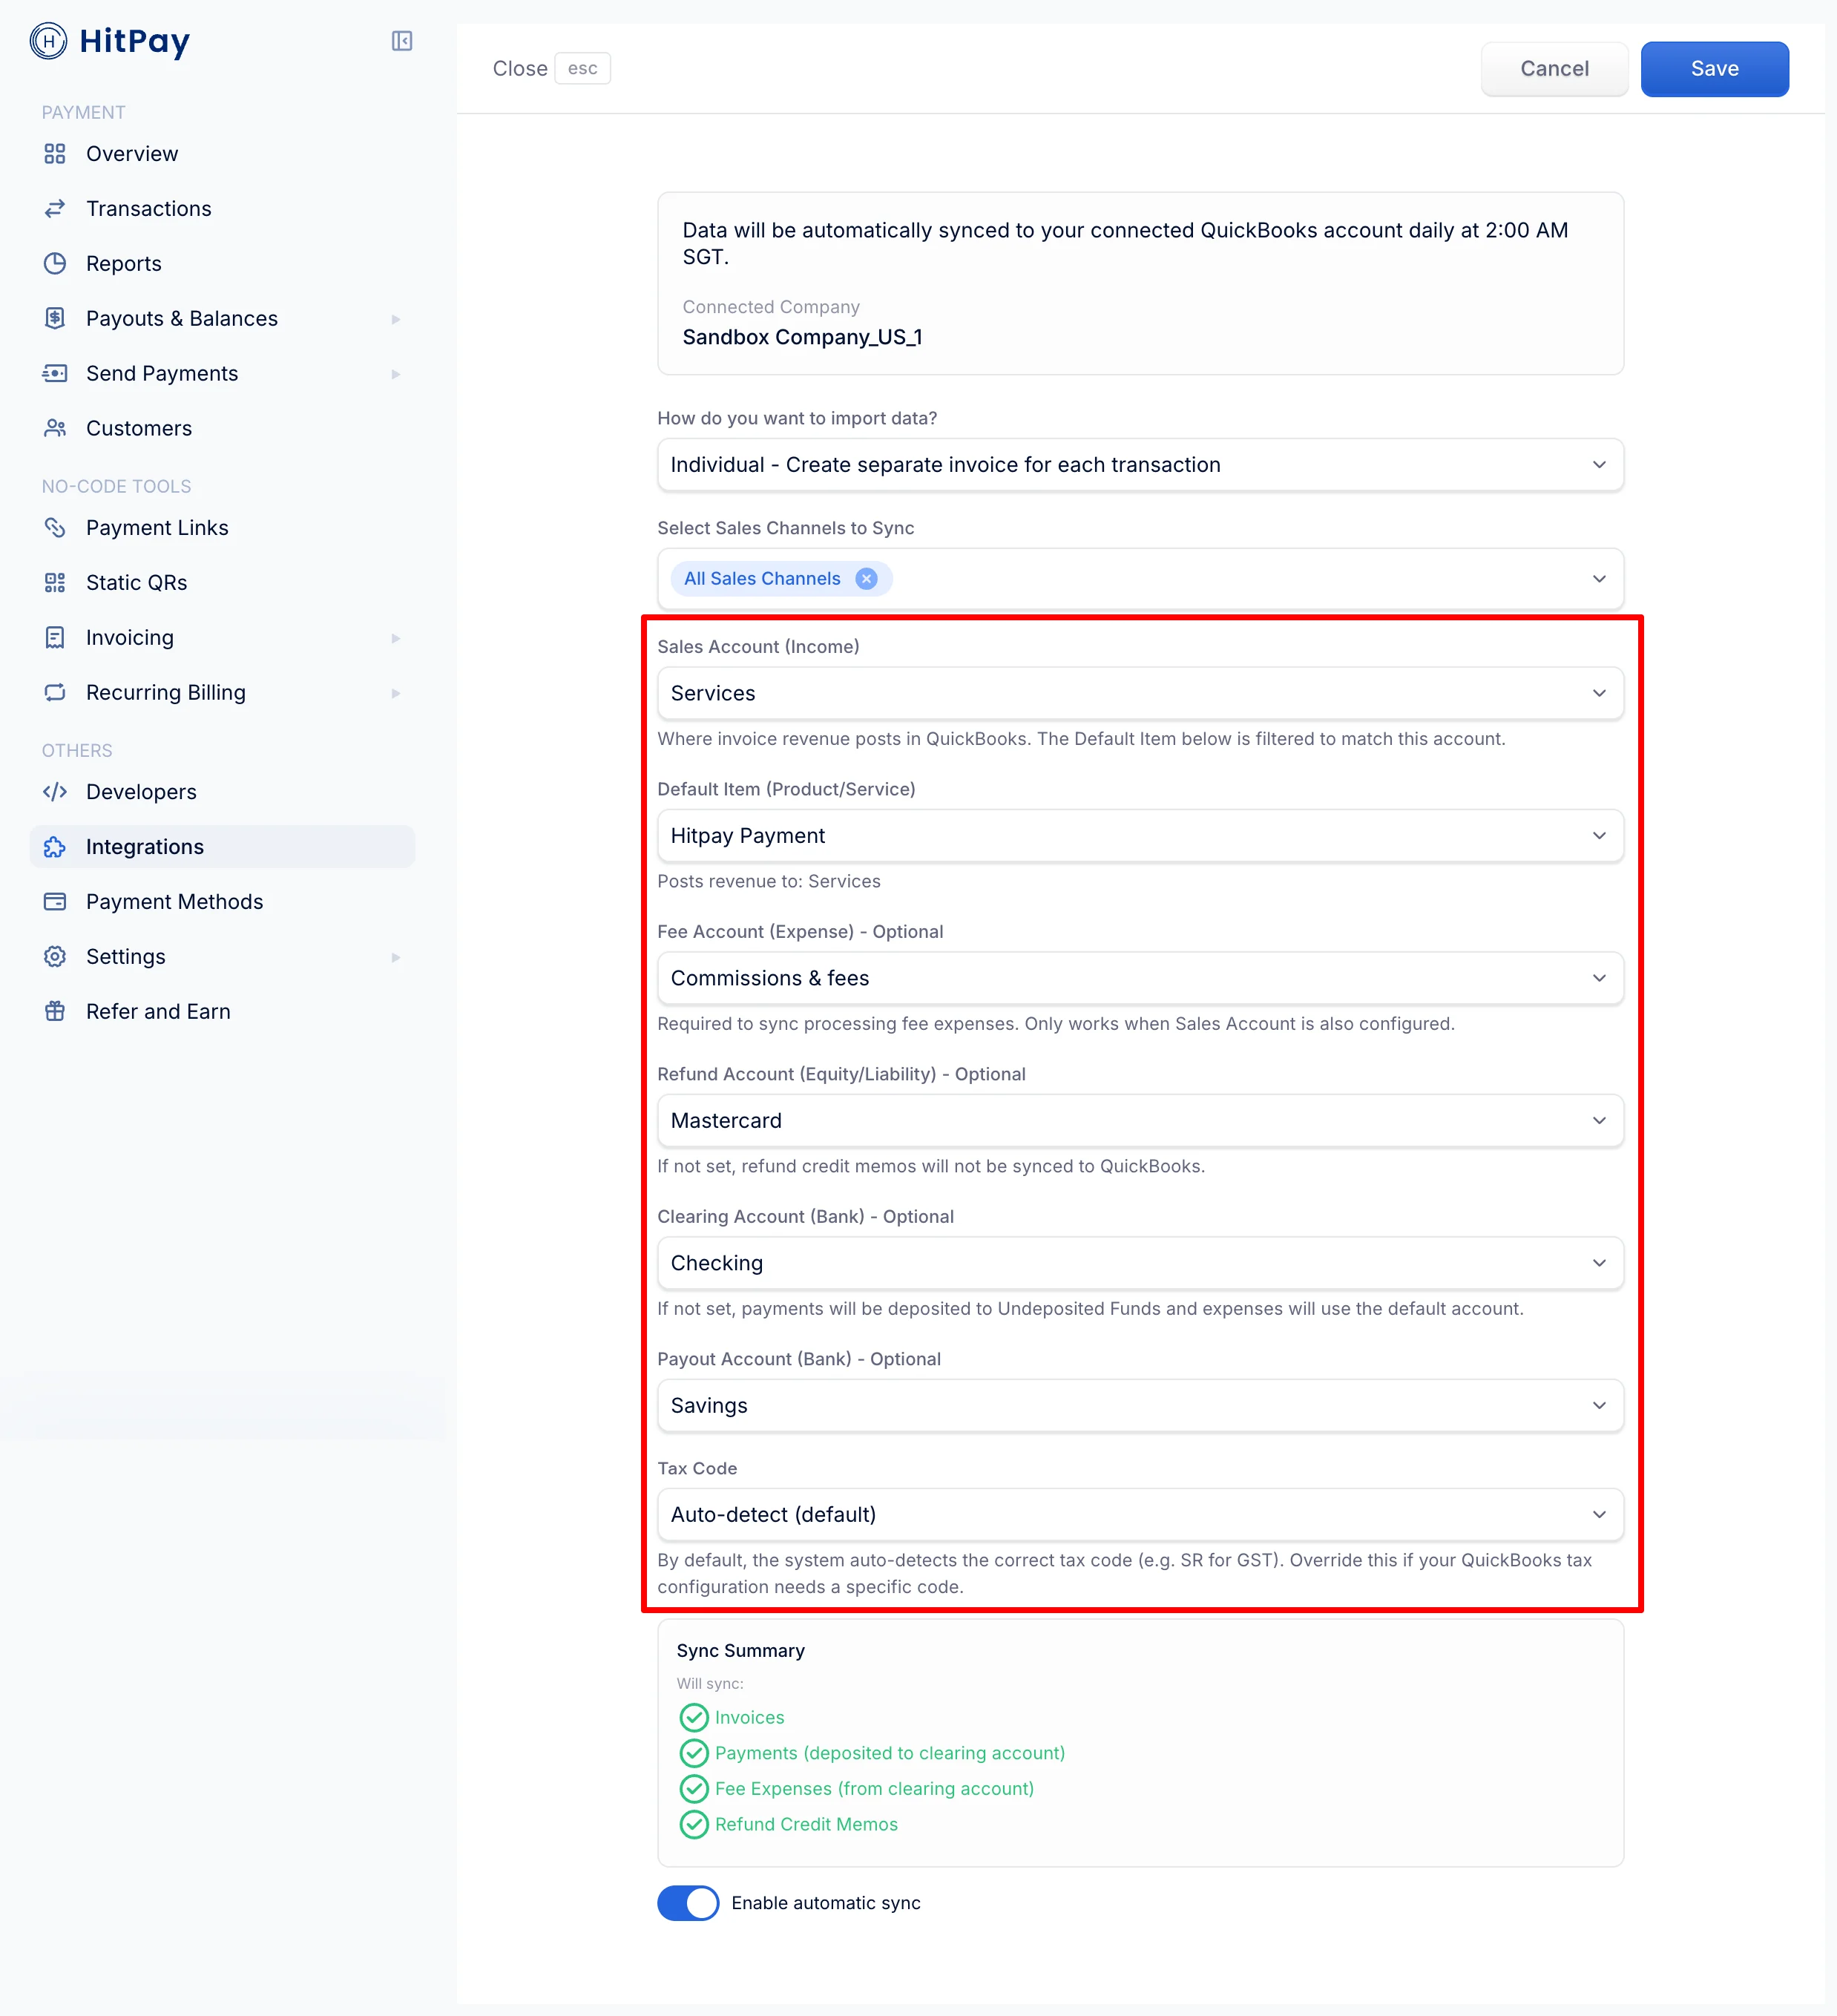Click the Payment Links chain icon

55,528
